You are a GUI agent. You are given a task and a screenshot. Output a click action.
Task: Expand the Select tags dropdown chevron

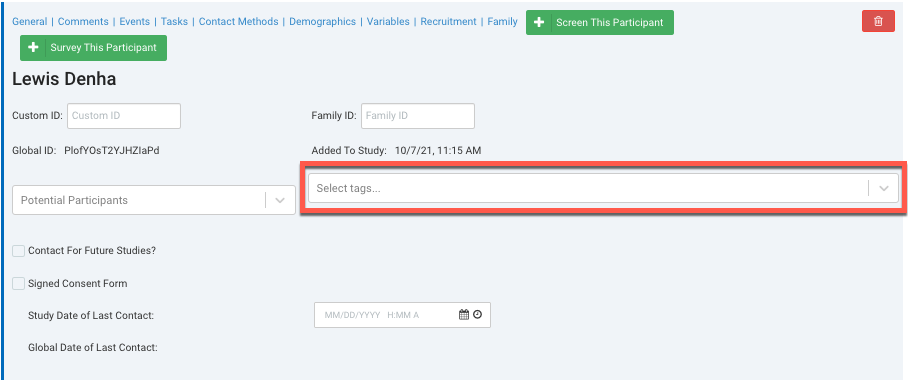click(x=884, y=188)
